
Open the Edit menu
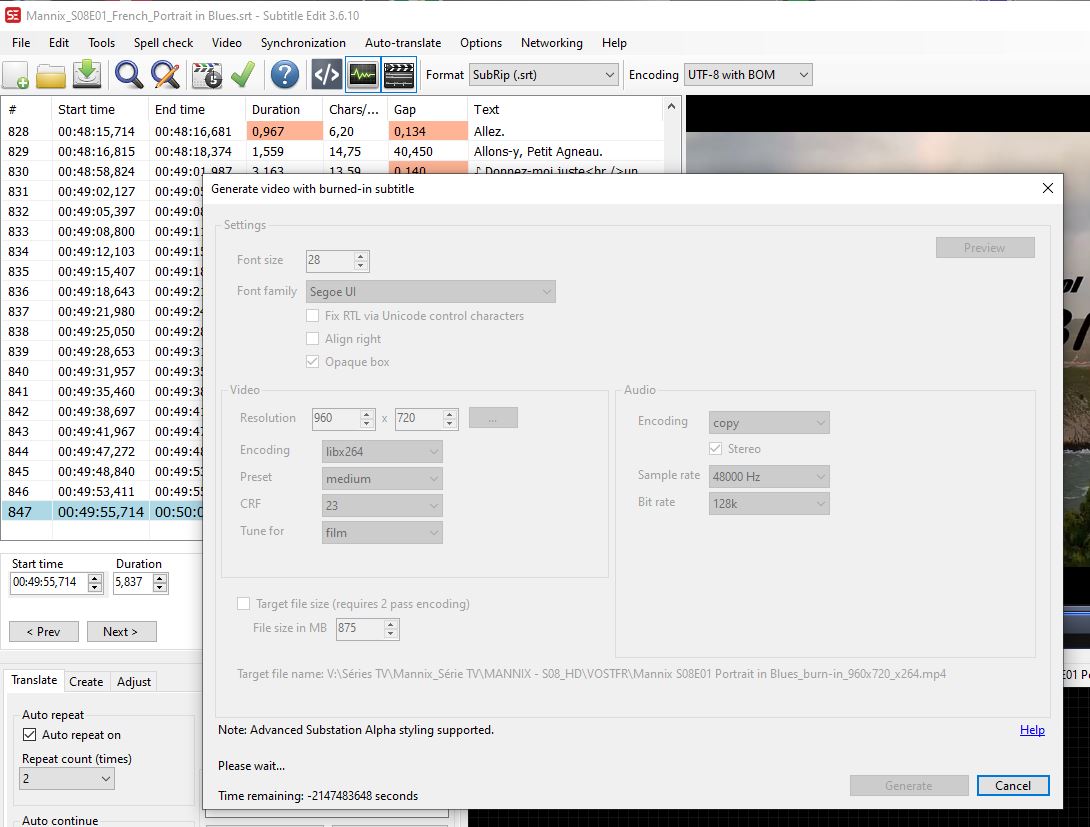tap(58, 42)
